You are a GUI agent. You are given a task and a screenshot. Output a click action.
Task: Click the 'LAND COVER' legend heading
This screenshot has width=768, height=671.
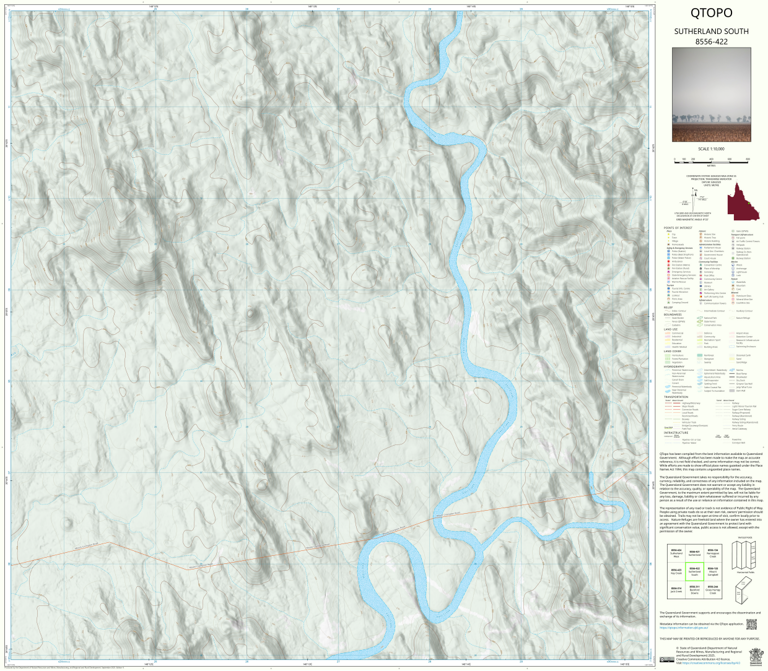[x=672, y=351]
